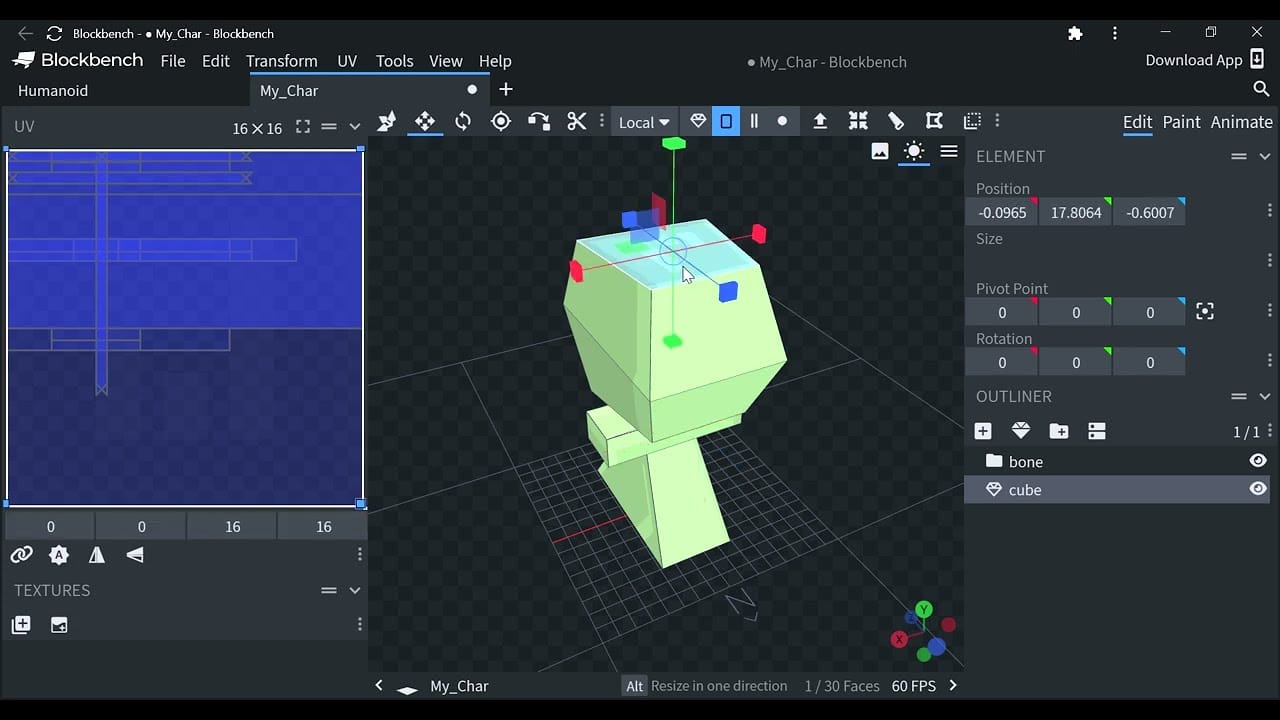The image size is (1280, 720).
Task: Click the Mirror UV horizontally icon
Action: [97, 555]
